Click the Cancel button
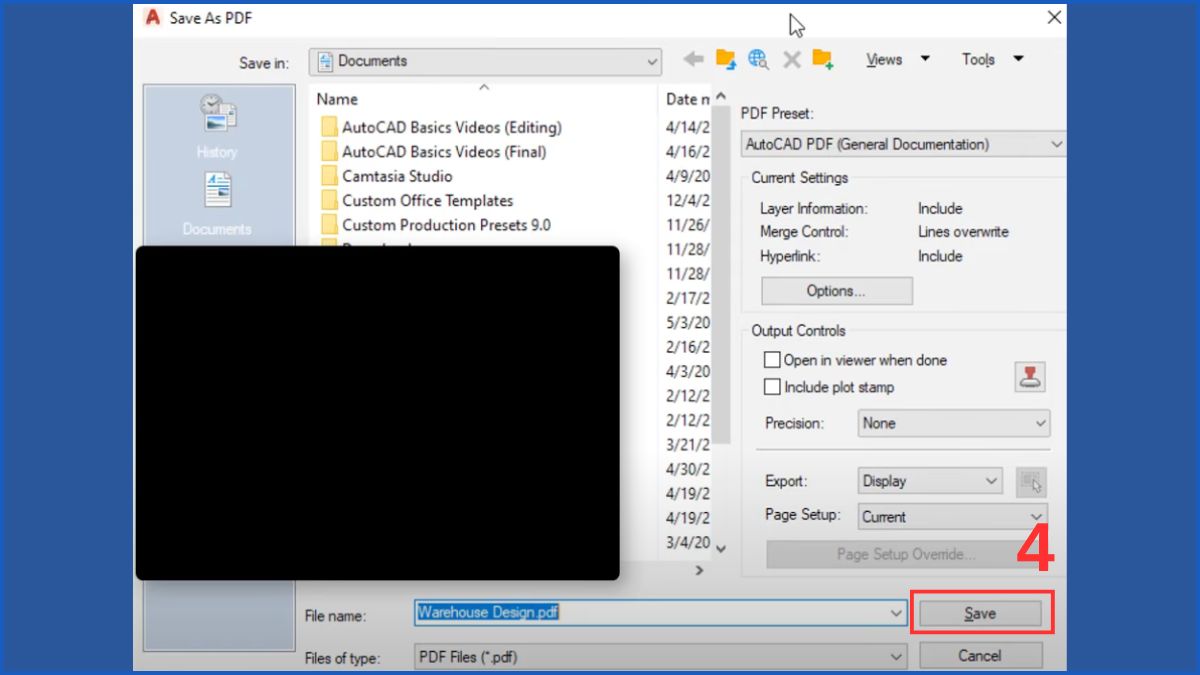This screenshot has height=675, width=1200. point(980,656)
